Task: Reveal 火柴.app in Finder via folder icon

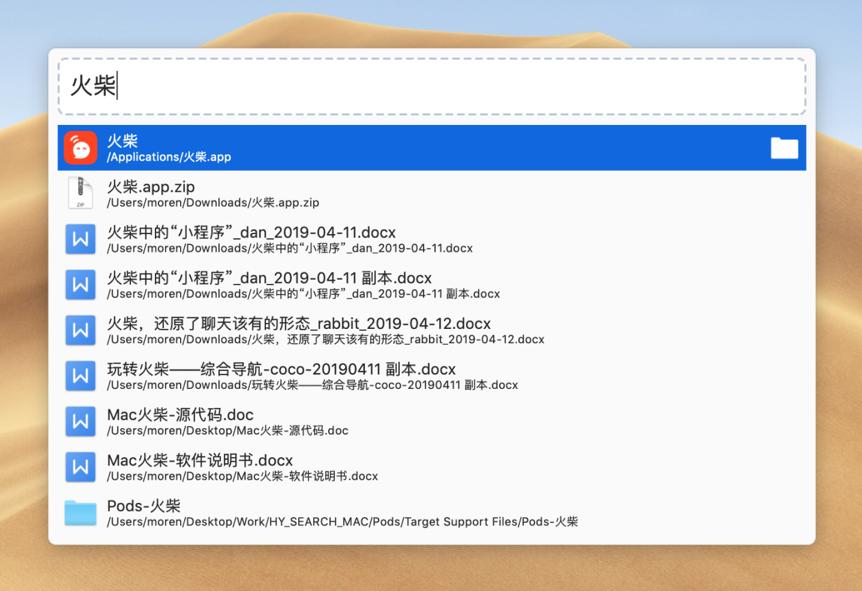Action: pos(783,147)
